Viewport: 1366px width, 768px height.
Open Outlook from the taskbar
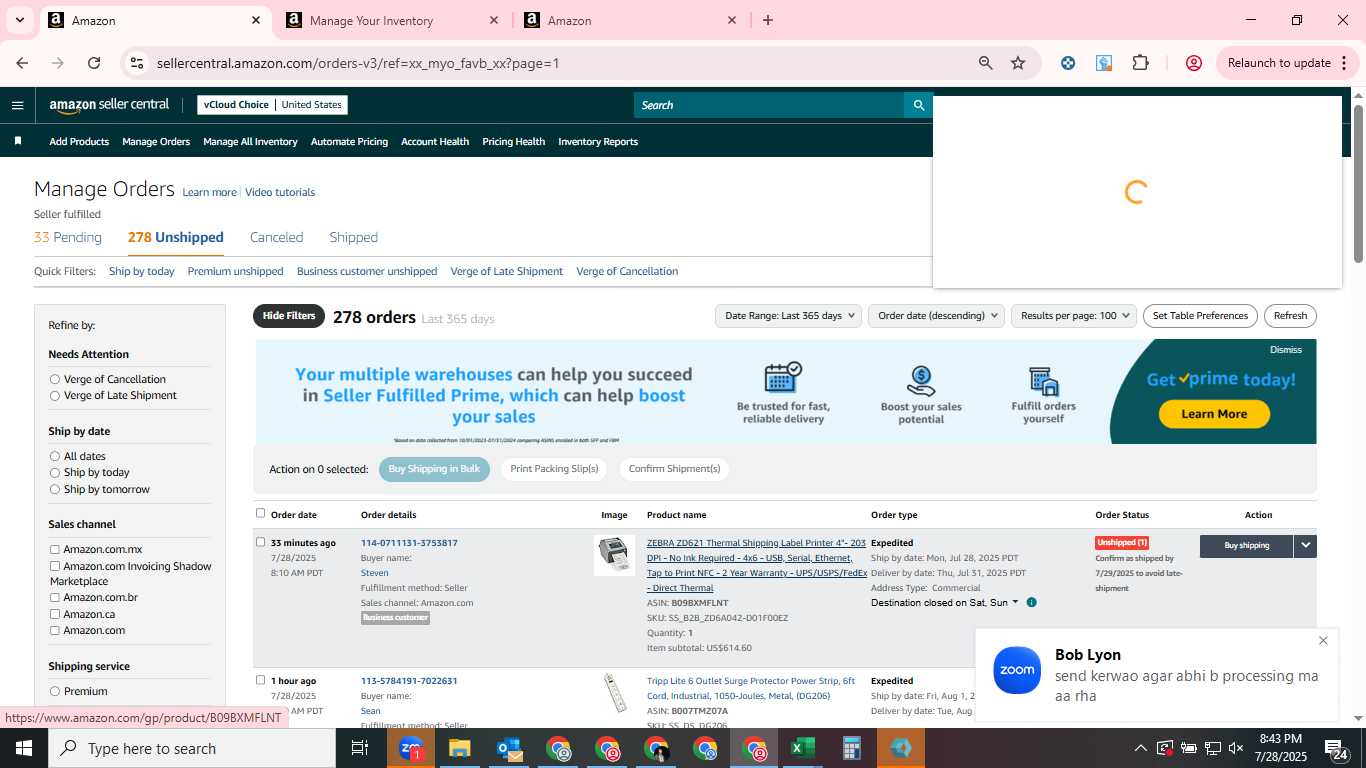coord(509,748)
